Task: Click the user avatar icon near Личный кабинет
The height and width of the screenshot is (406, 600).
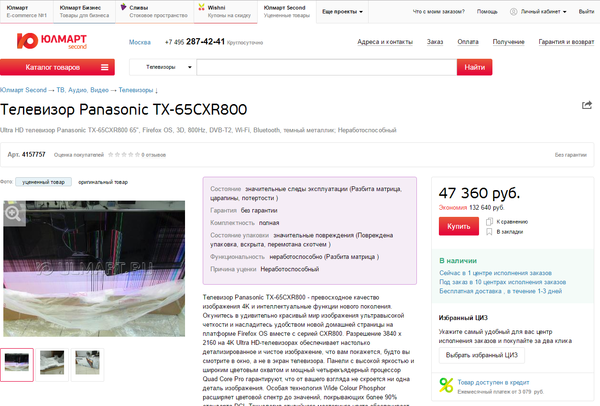Action: (x=514, y=11)
